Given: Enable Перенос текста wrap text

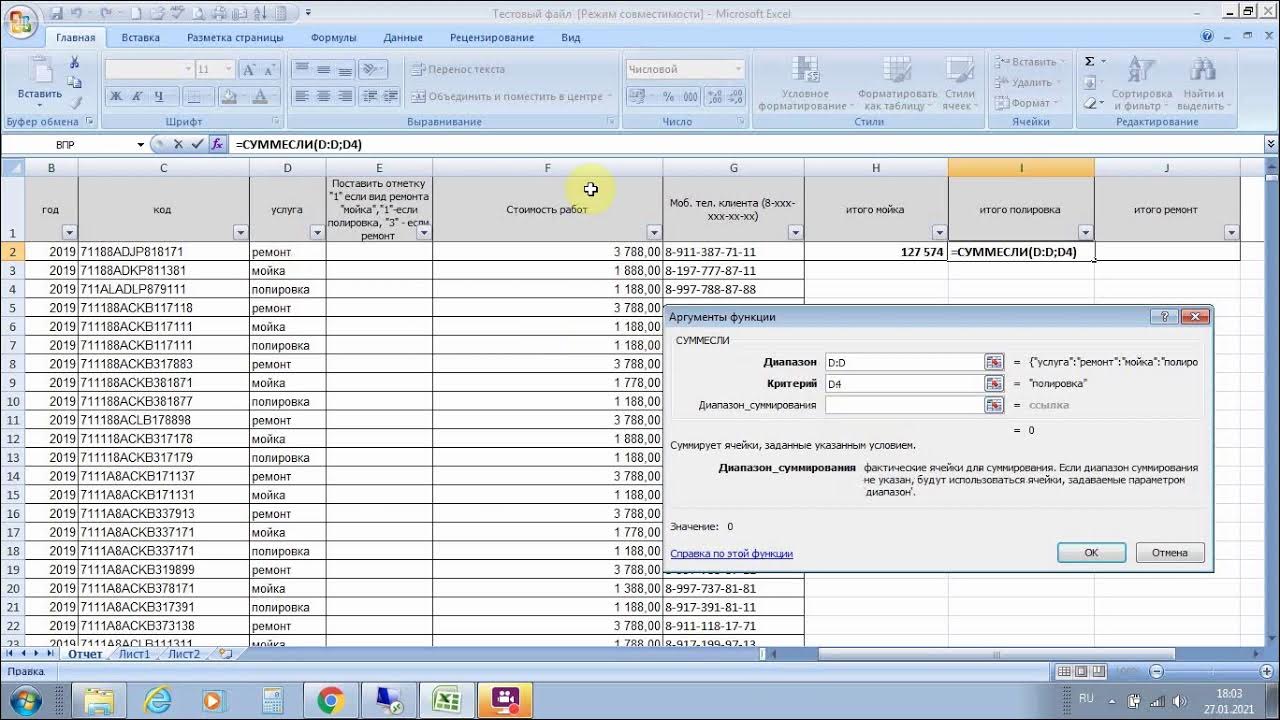Looking at the screenshot, I should pyautogui.click(x=458, y=69).
